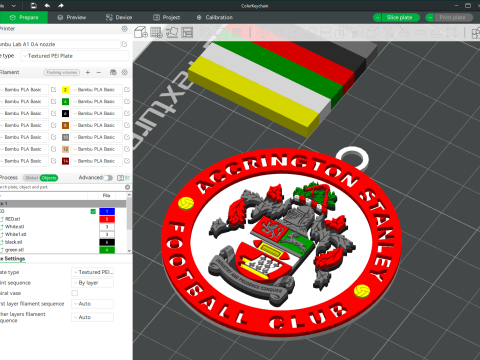Edit preset of filament 2 slot
The width and height of the screenshot is (480, 360).
point(127,90)
